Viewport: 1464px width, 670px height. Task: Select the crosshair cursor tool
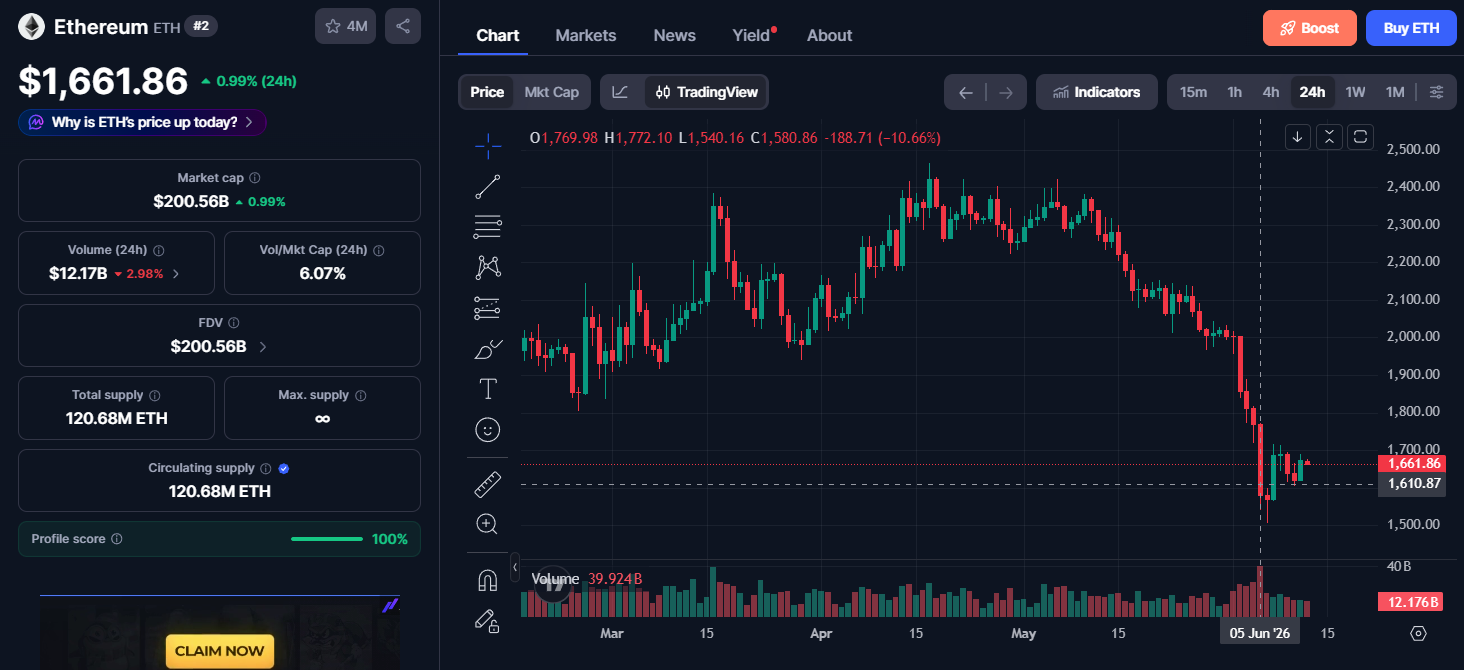(x=488, y=146)
